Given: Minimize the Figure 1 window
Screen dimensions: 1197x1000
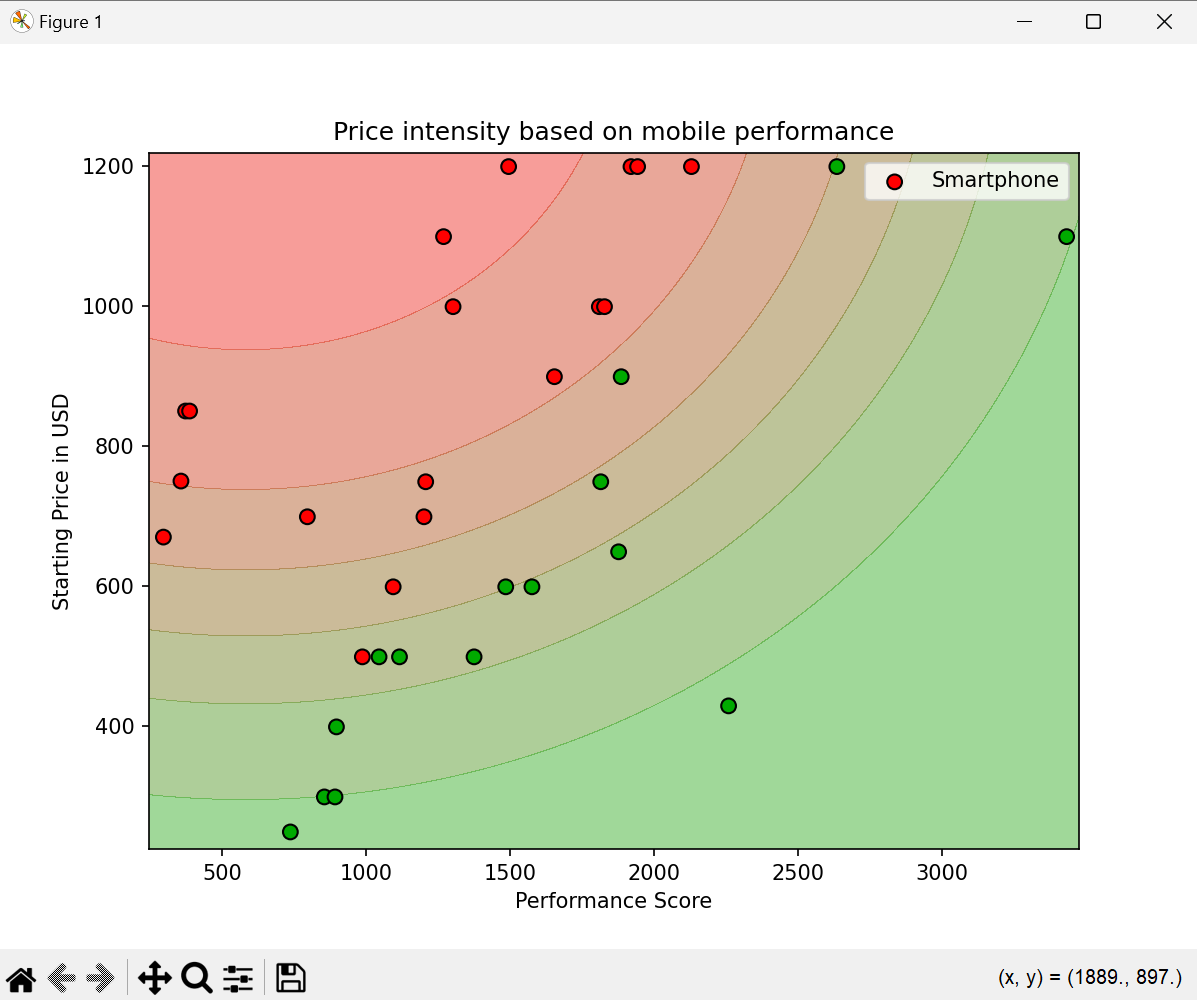Looking at the screenshot, I should tap(1024, 21).
